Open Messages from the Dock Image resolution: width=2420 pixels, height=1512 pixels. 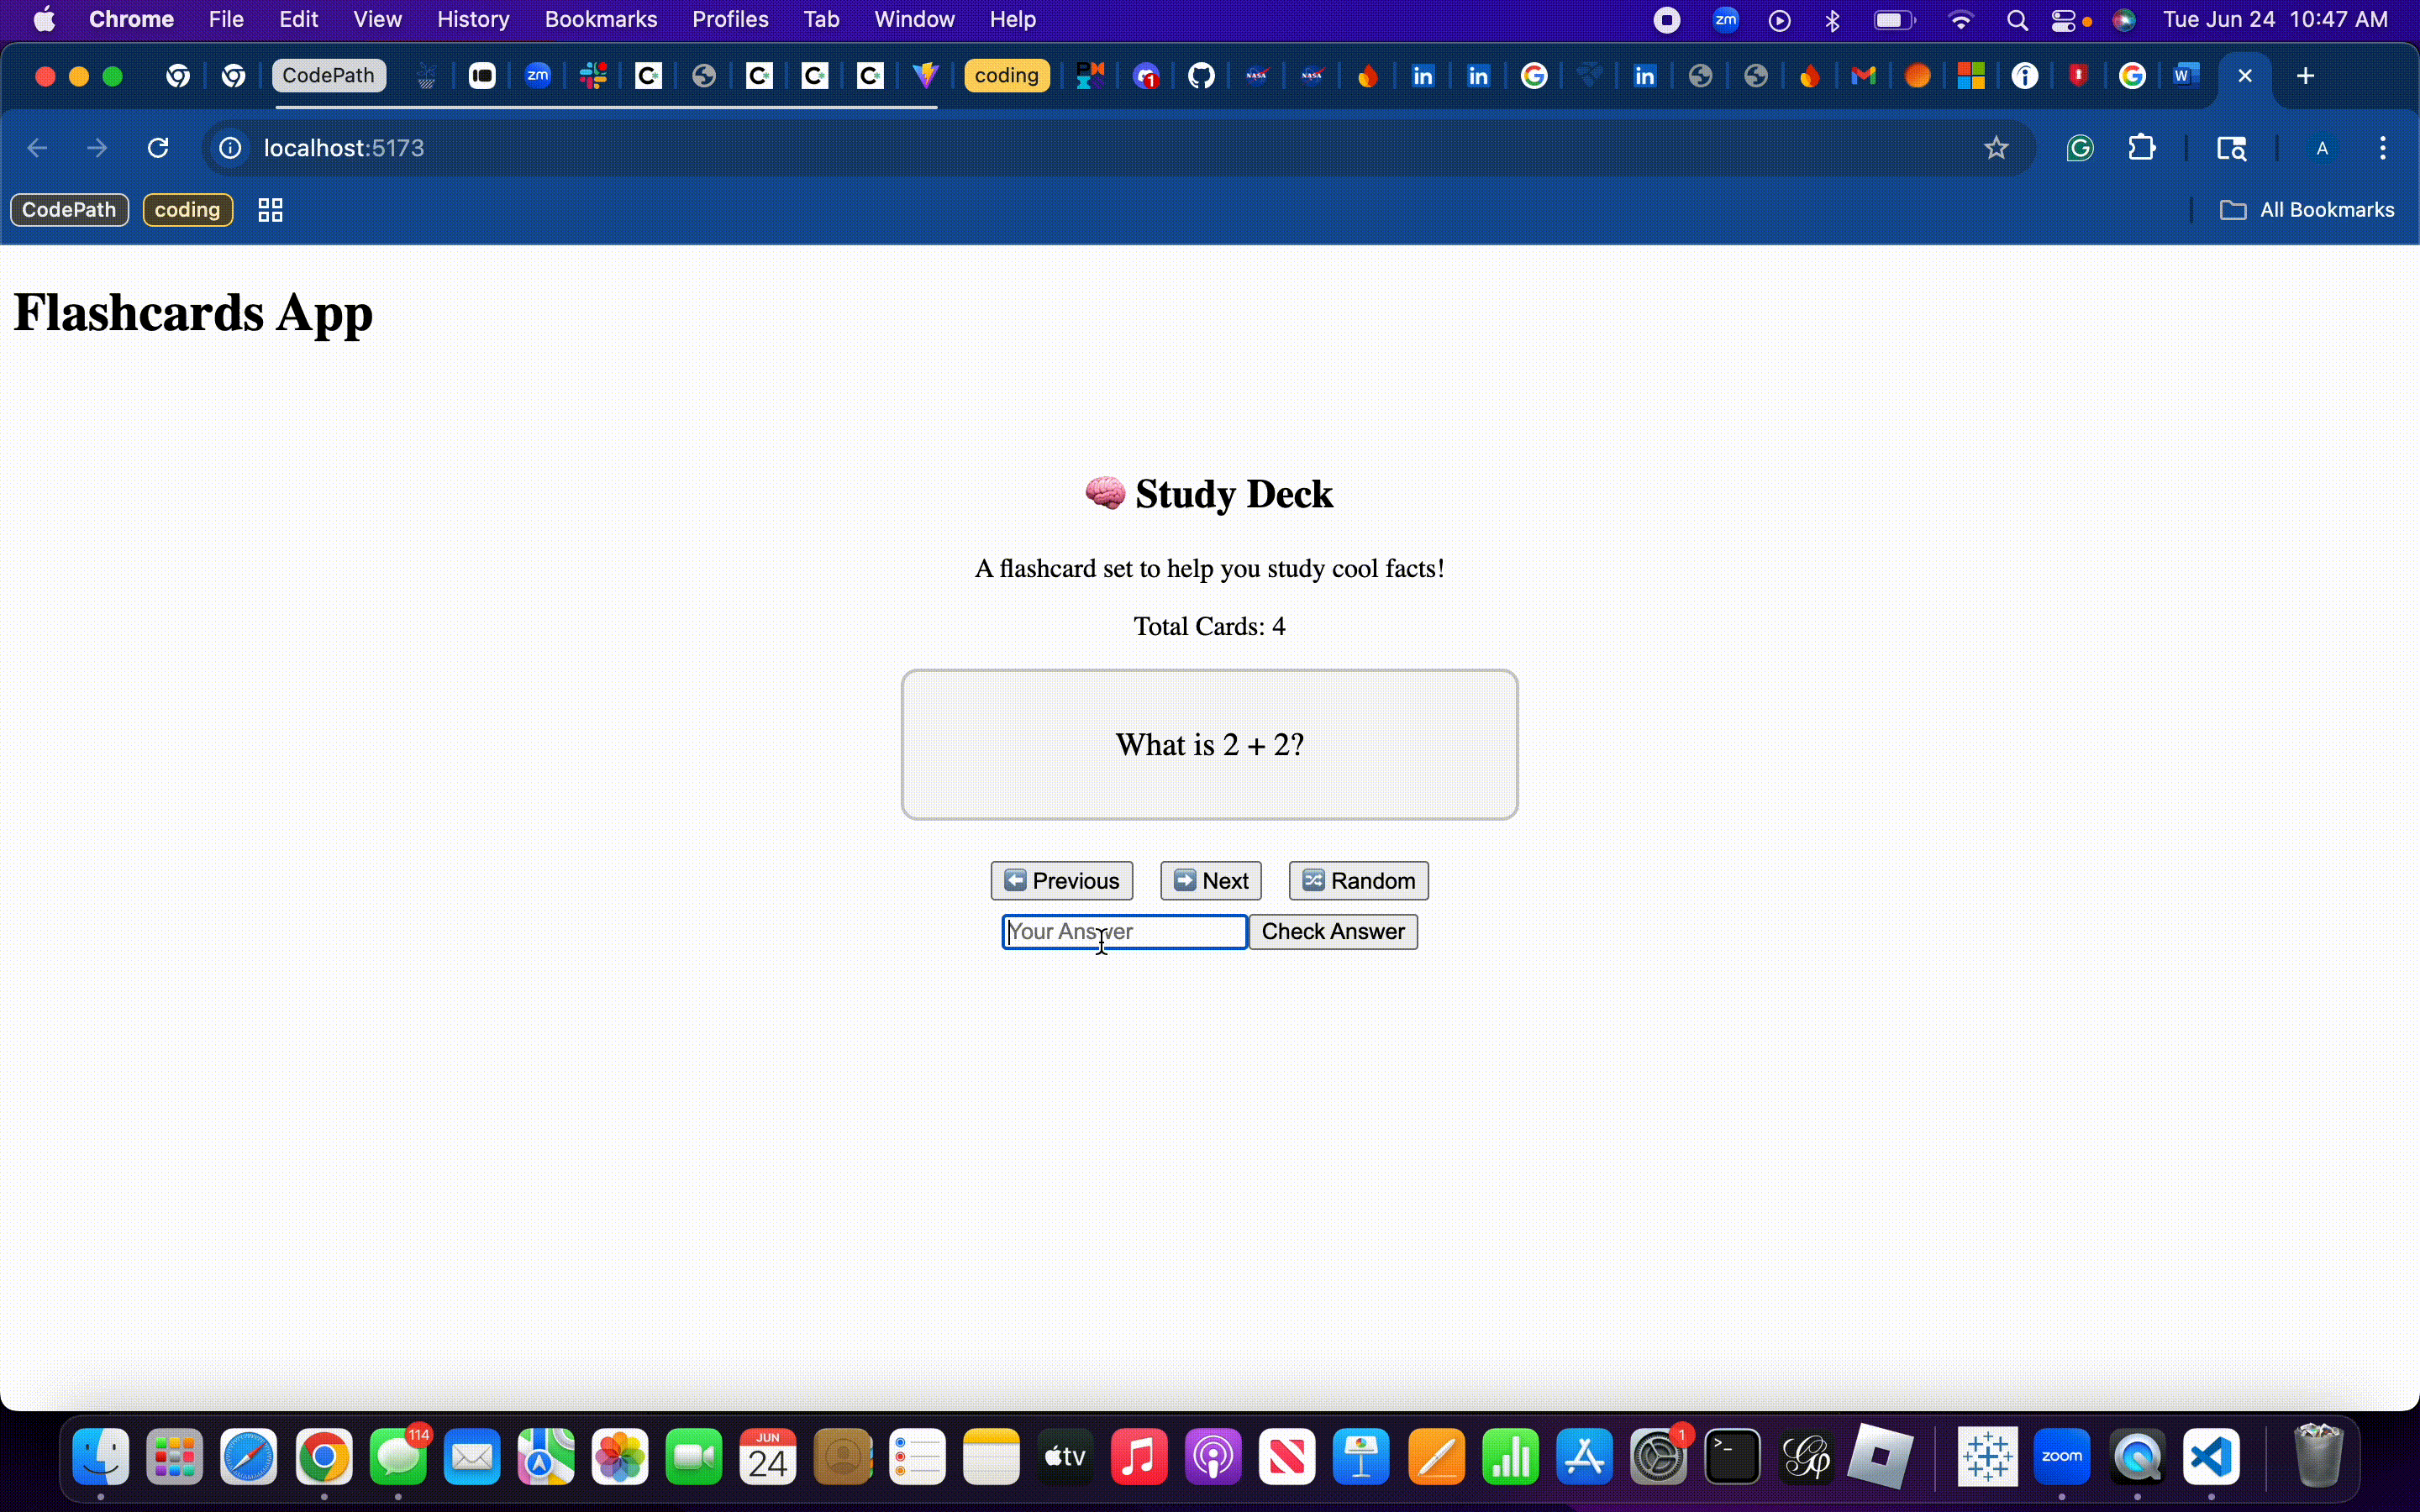(398, 1456)
